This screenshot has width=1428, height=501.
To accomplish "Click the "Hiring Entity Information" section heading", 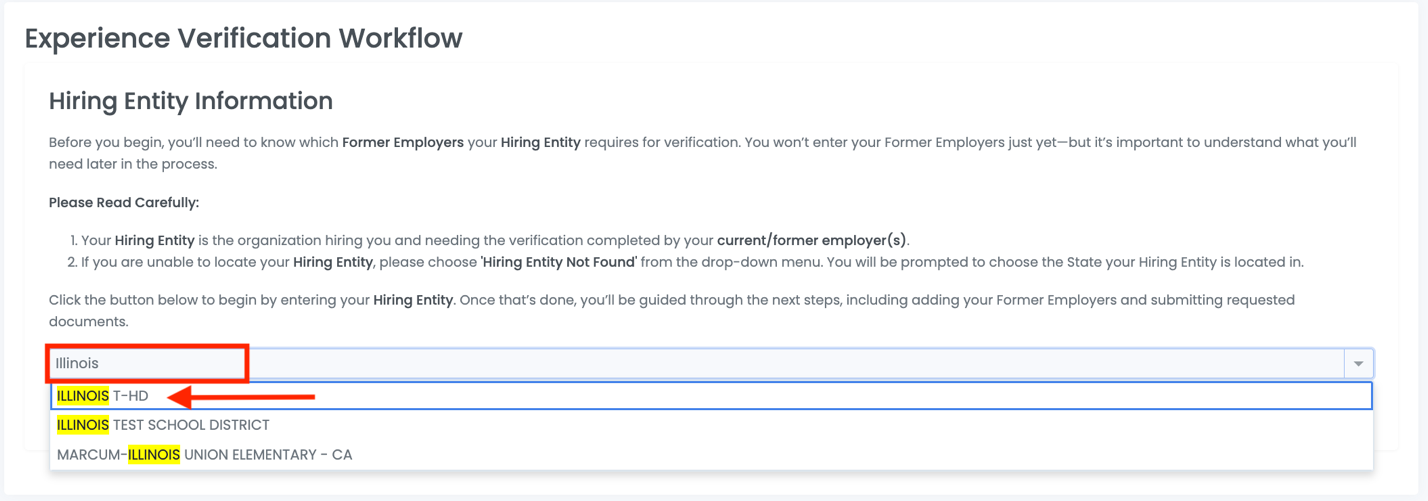I will click(x=190, y=101).
